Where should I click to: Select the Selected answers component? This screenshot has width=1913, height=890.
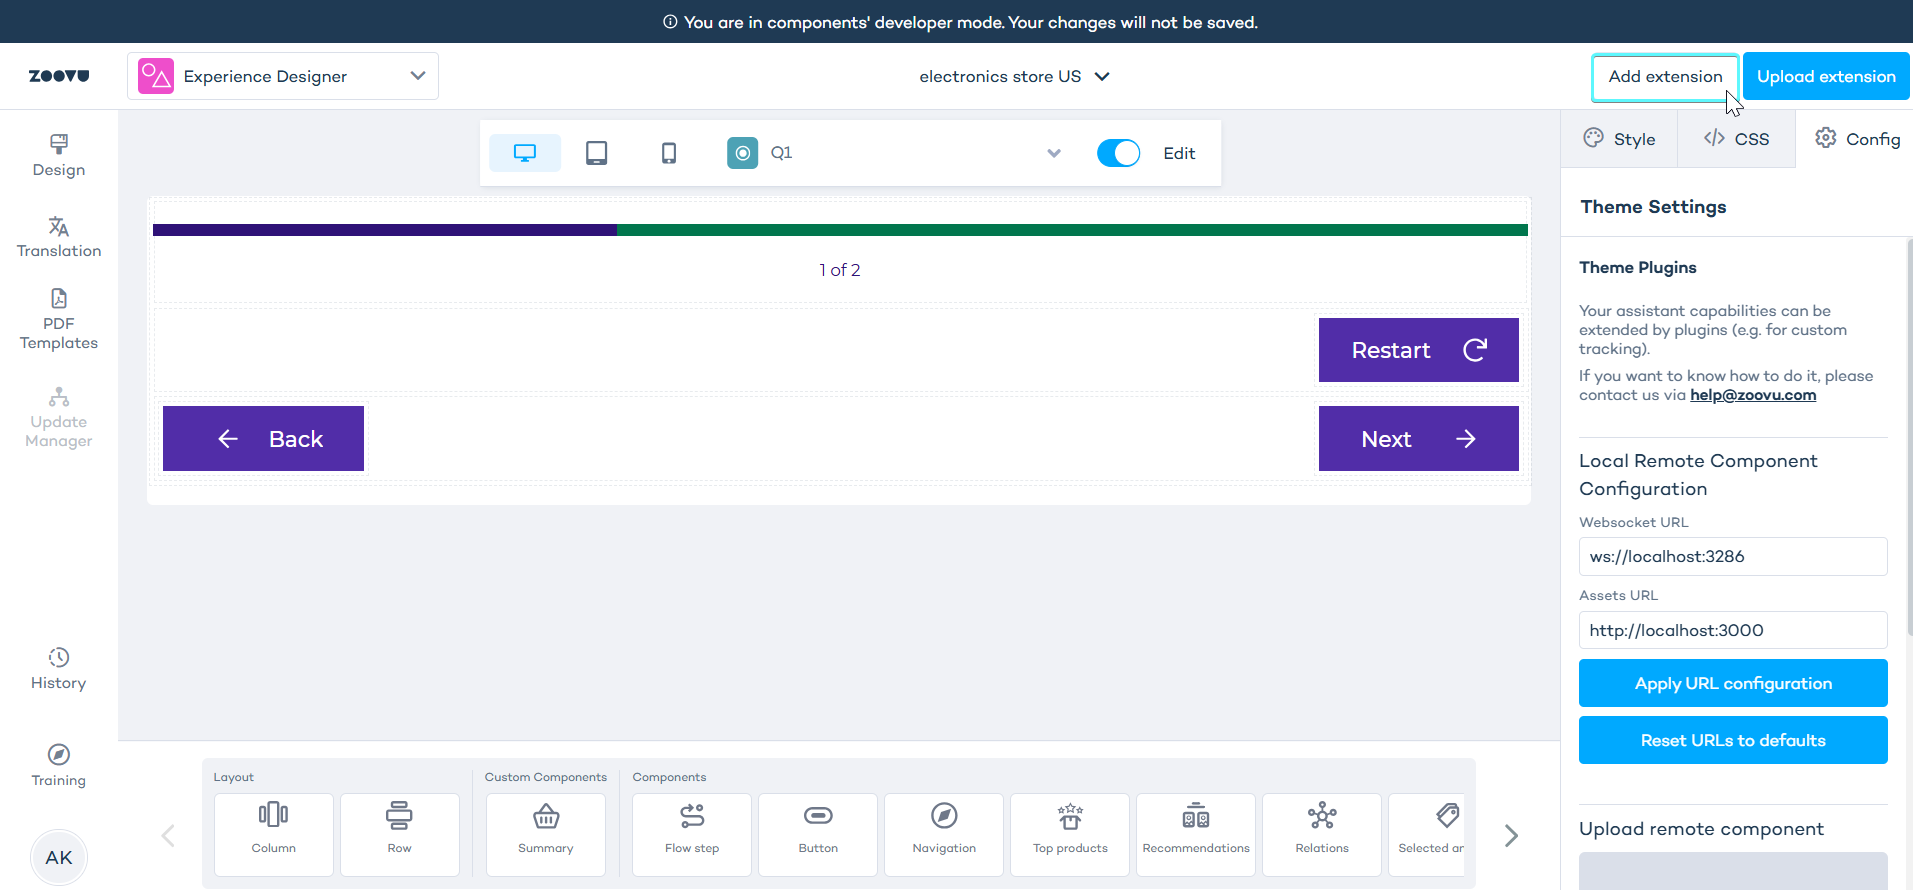click(x=1427, y=835)
